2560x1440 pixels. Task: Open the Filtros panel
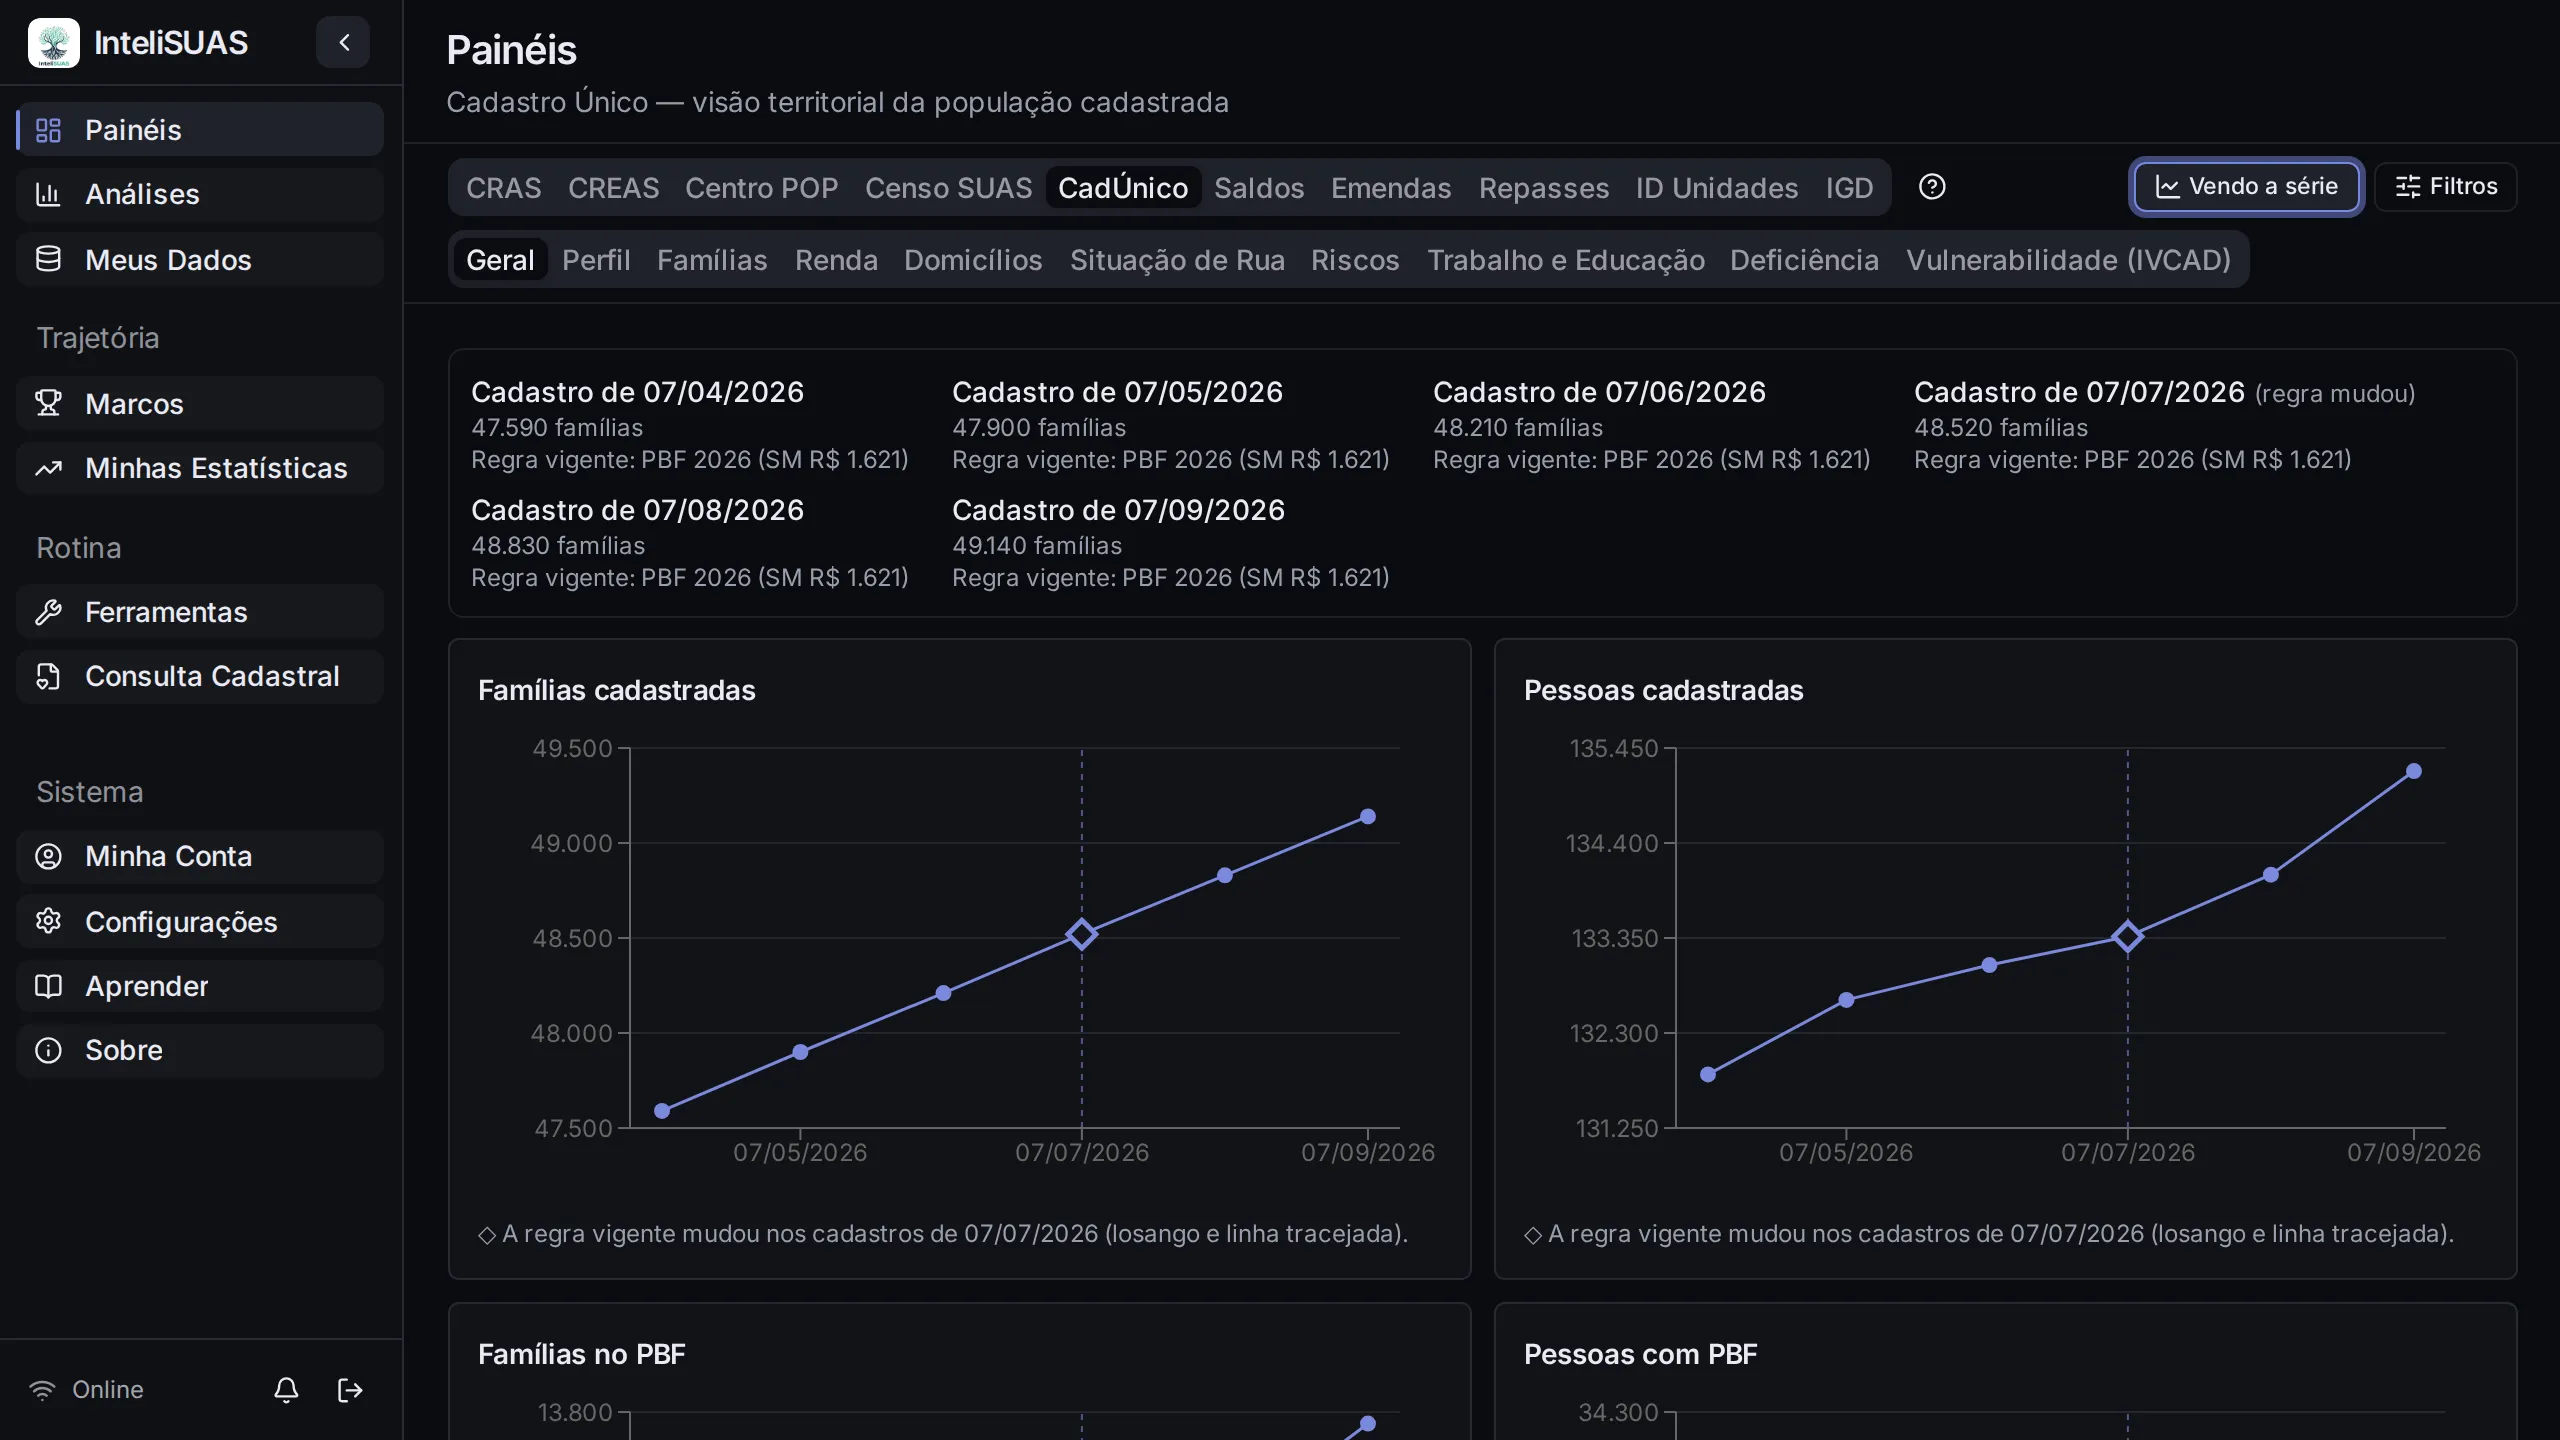coord(2446,187)
